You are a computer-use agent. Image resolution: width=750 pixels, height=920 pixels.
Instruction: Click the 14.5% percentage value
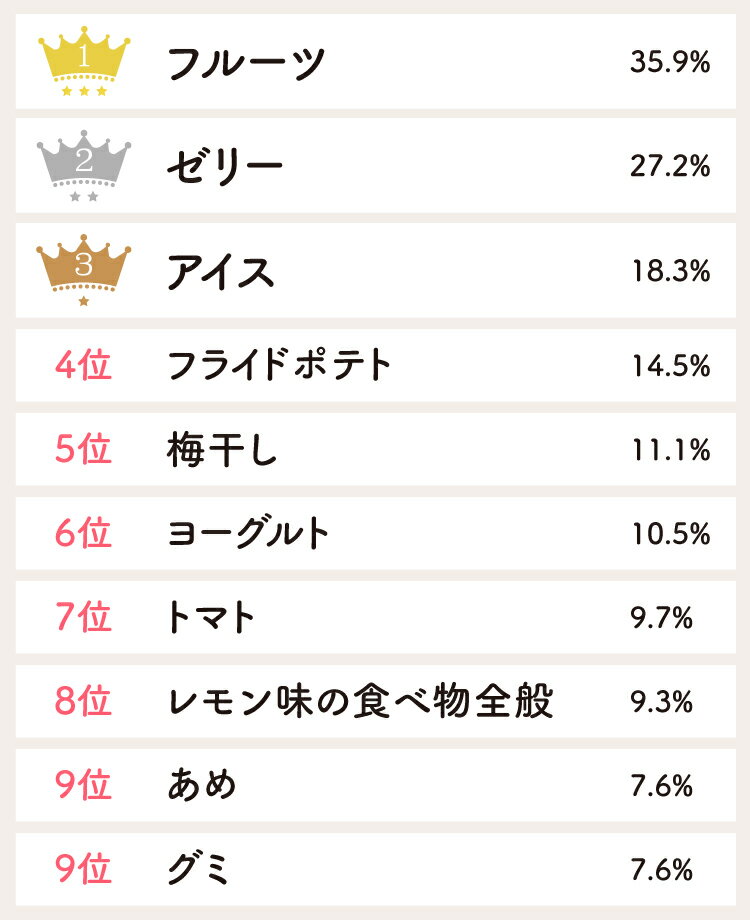click(x=669, y=366)
